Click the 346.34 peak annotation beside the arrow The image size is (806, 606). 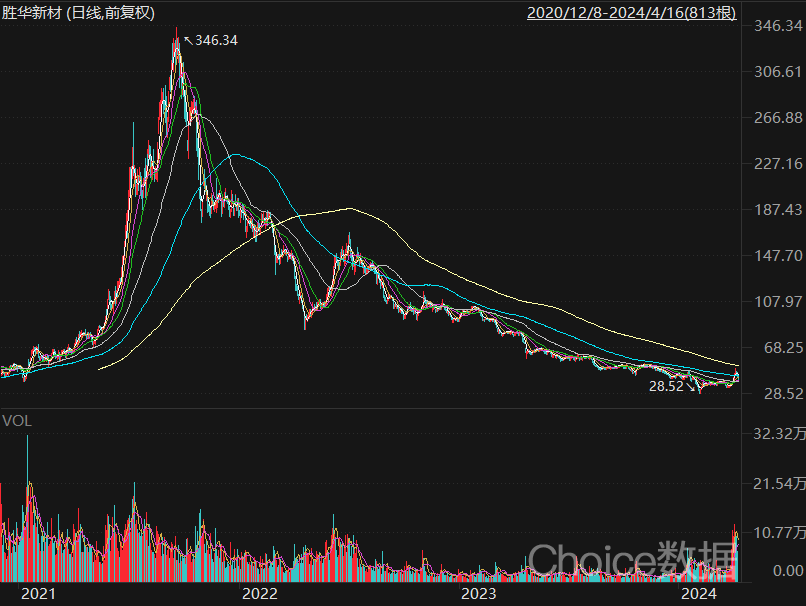tap(217, 40)
